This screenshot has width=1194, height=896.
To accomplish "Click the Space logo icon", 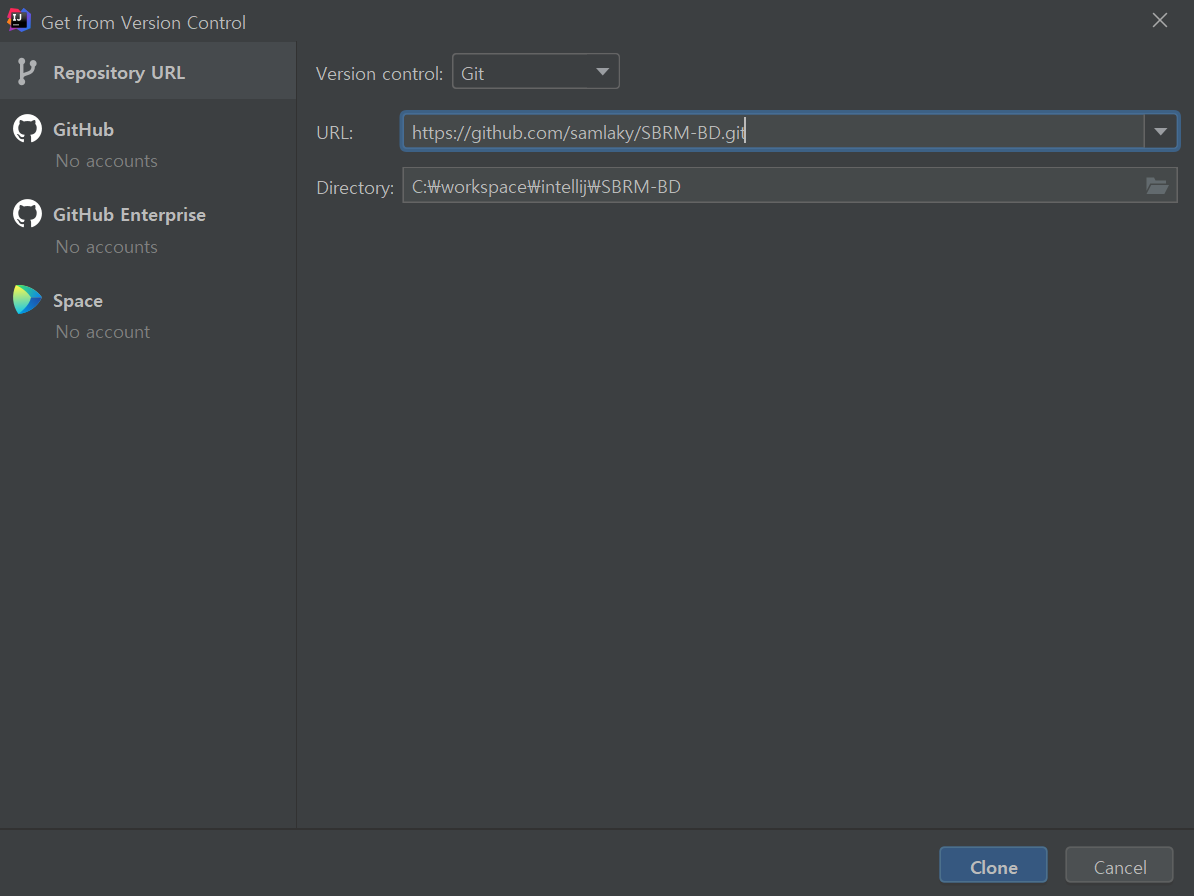I will [x=27, y=300].
